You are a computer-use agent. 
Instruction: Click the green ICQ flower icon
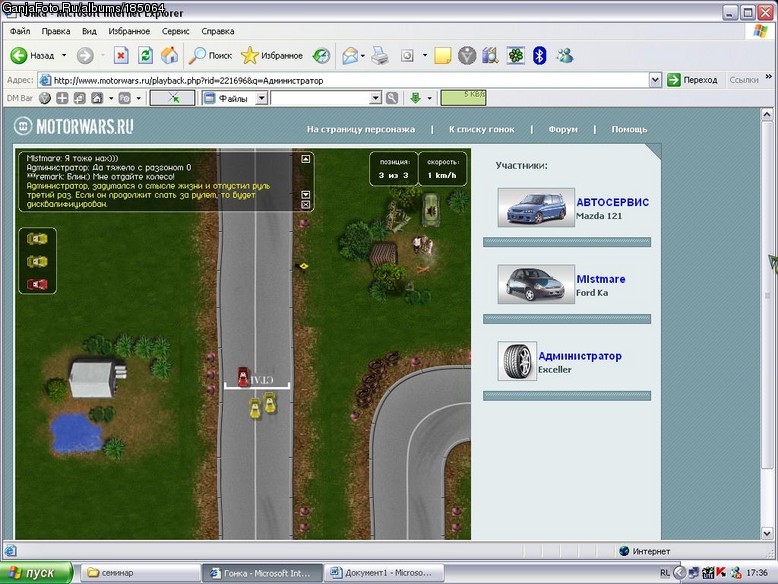tap(516, 56)
